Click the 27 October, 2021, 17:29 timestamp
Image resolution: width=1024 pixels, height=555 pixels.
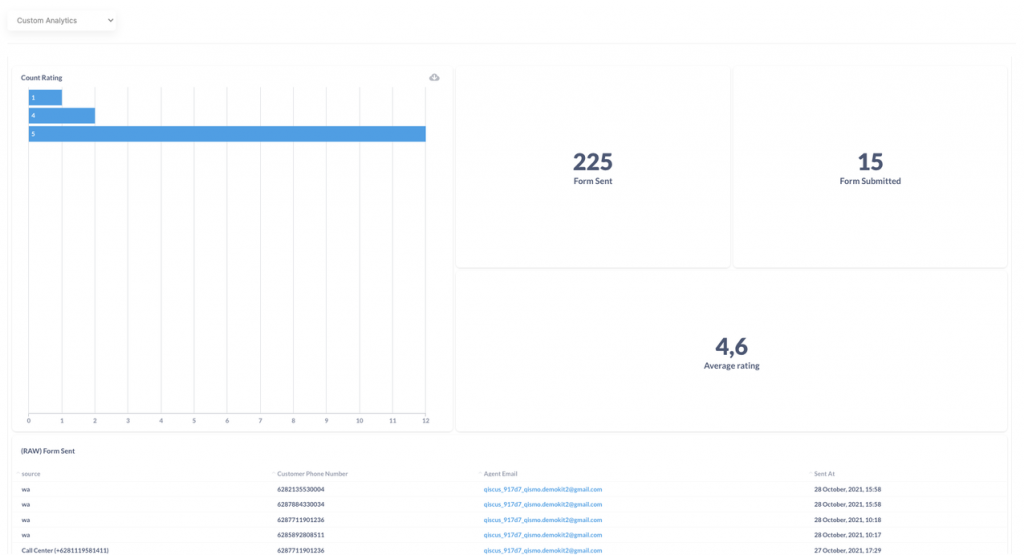click(x=847, y=550)
